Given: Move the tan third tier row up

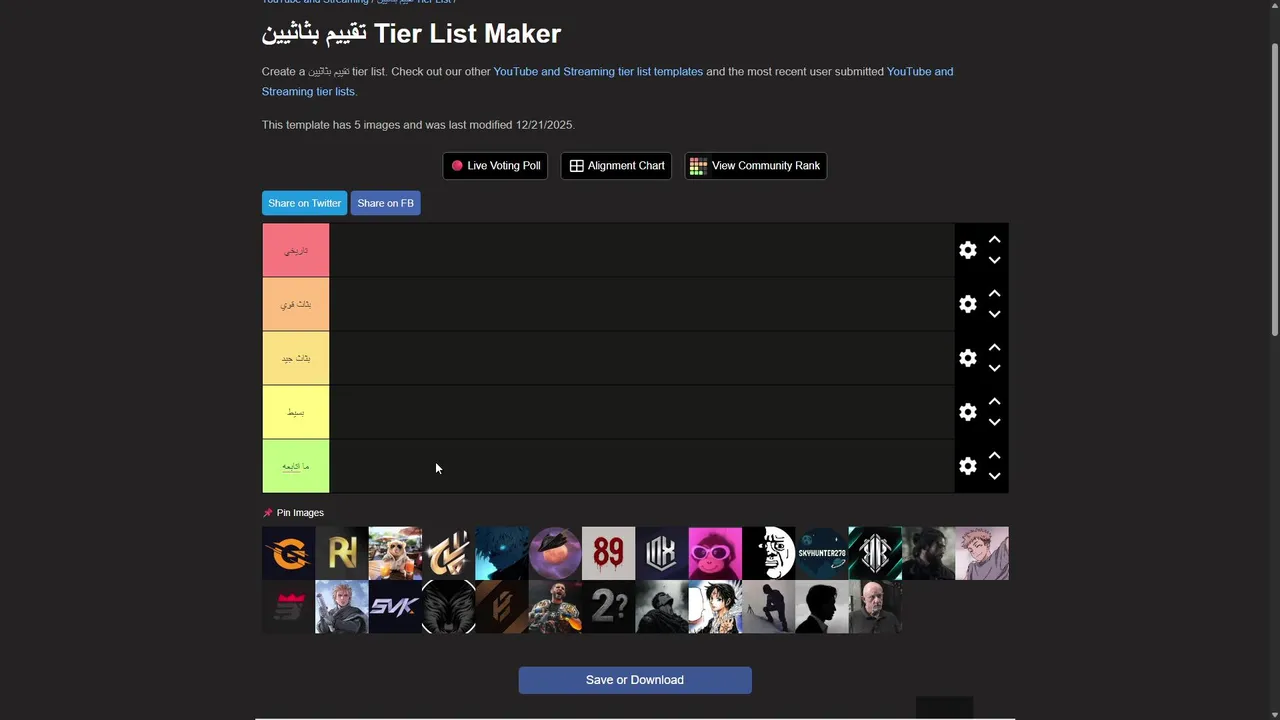Looking at the screenshot, I should pyautogui.click(x=994, y=348).
